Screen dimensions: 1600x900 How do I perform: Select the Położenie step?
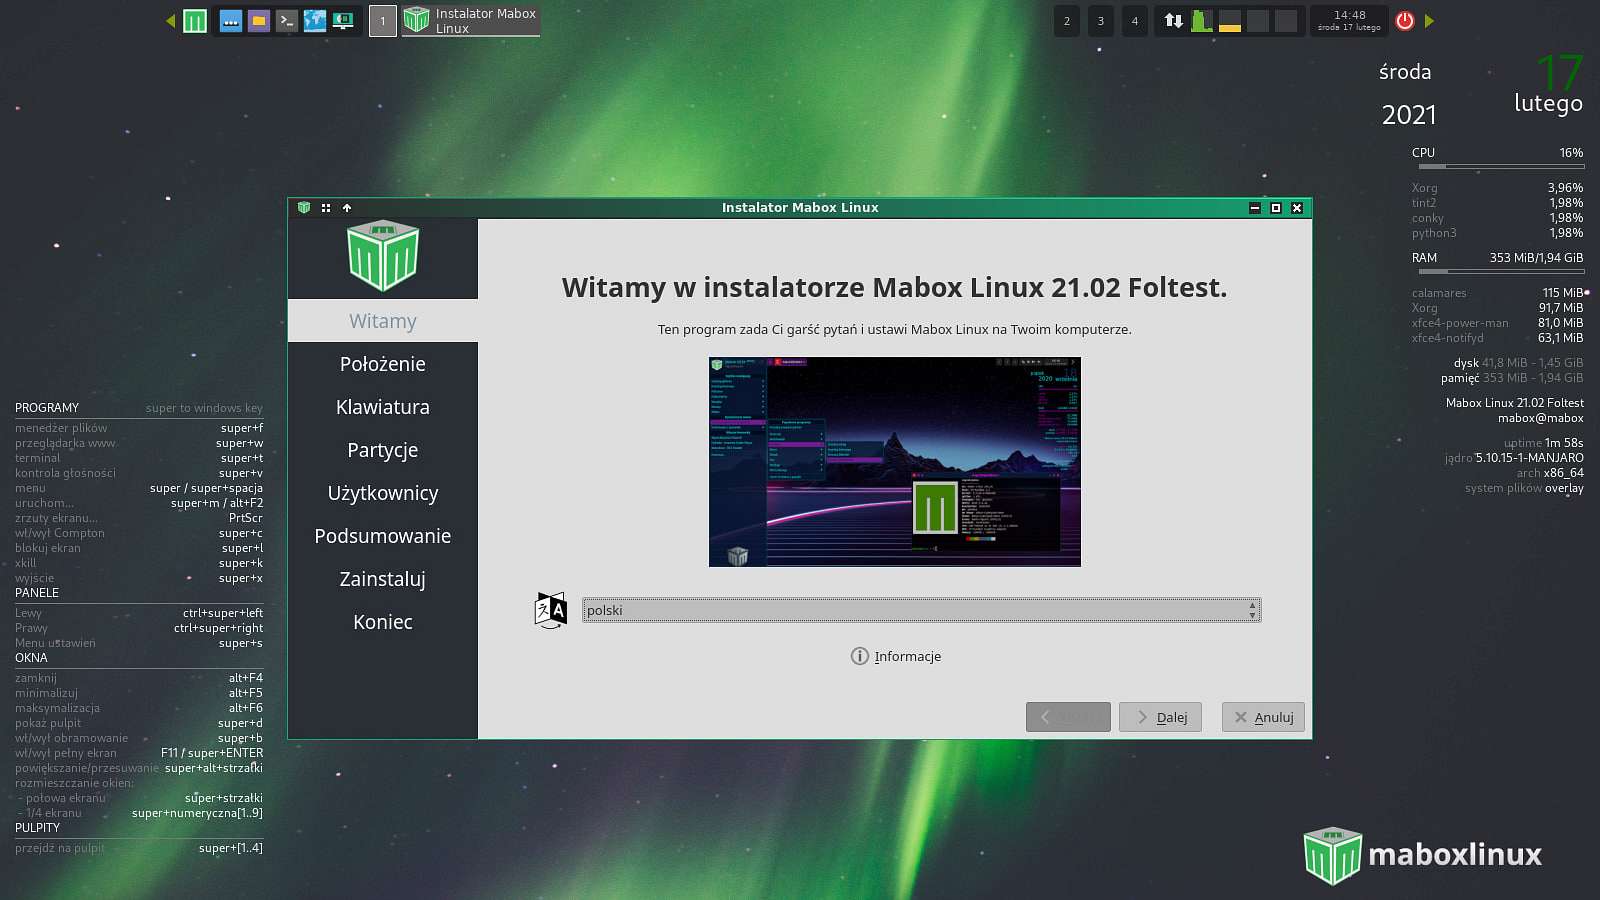coord(383,364)
